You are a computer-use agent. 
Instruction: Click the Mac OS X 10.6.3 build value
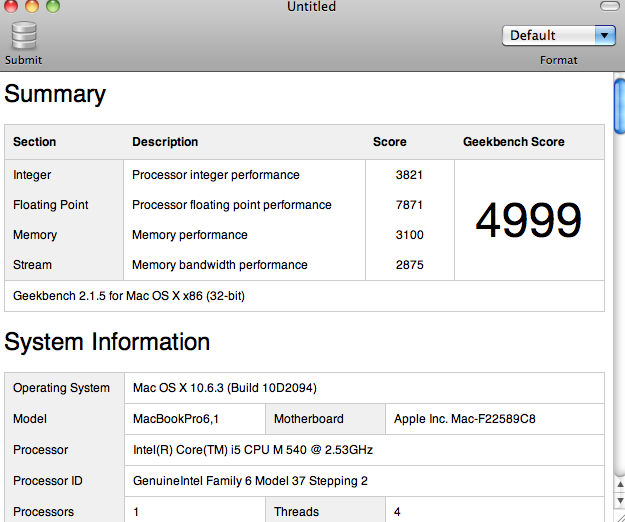pos(225,388)
